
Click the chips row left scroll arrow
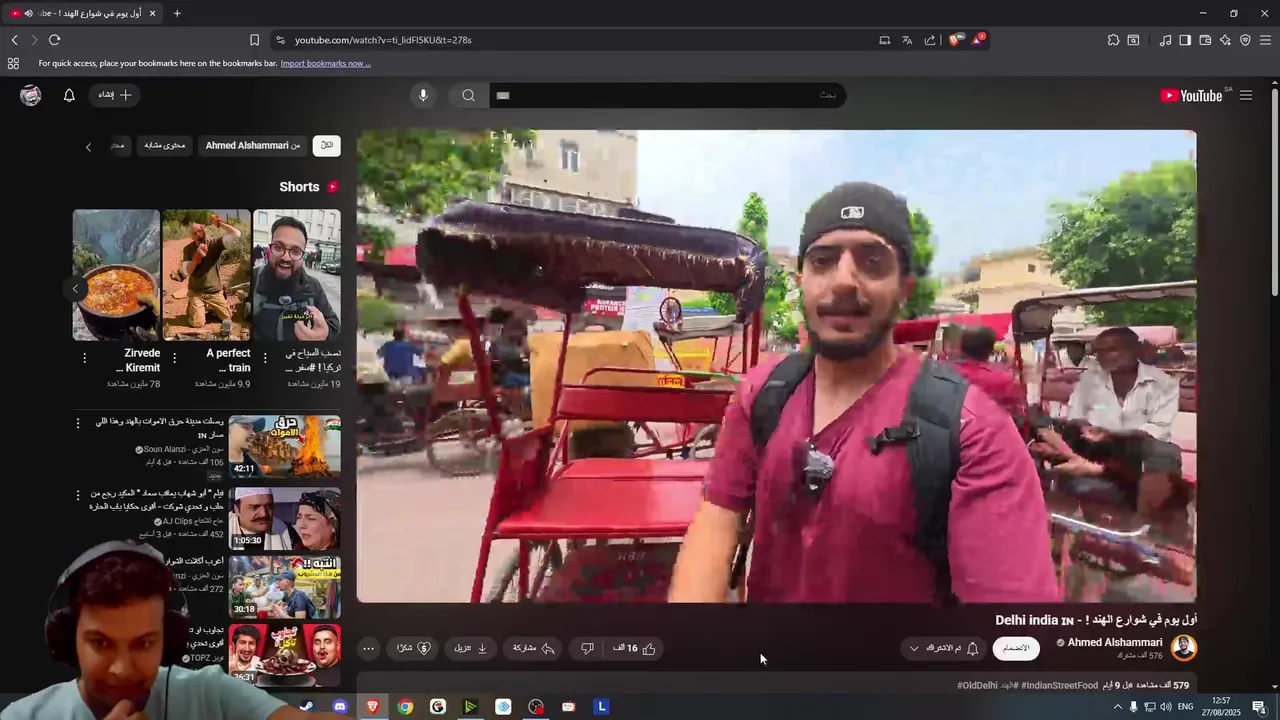click(88, 147)
